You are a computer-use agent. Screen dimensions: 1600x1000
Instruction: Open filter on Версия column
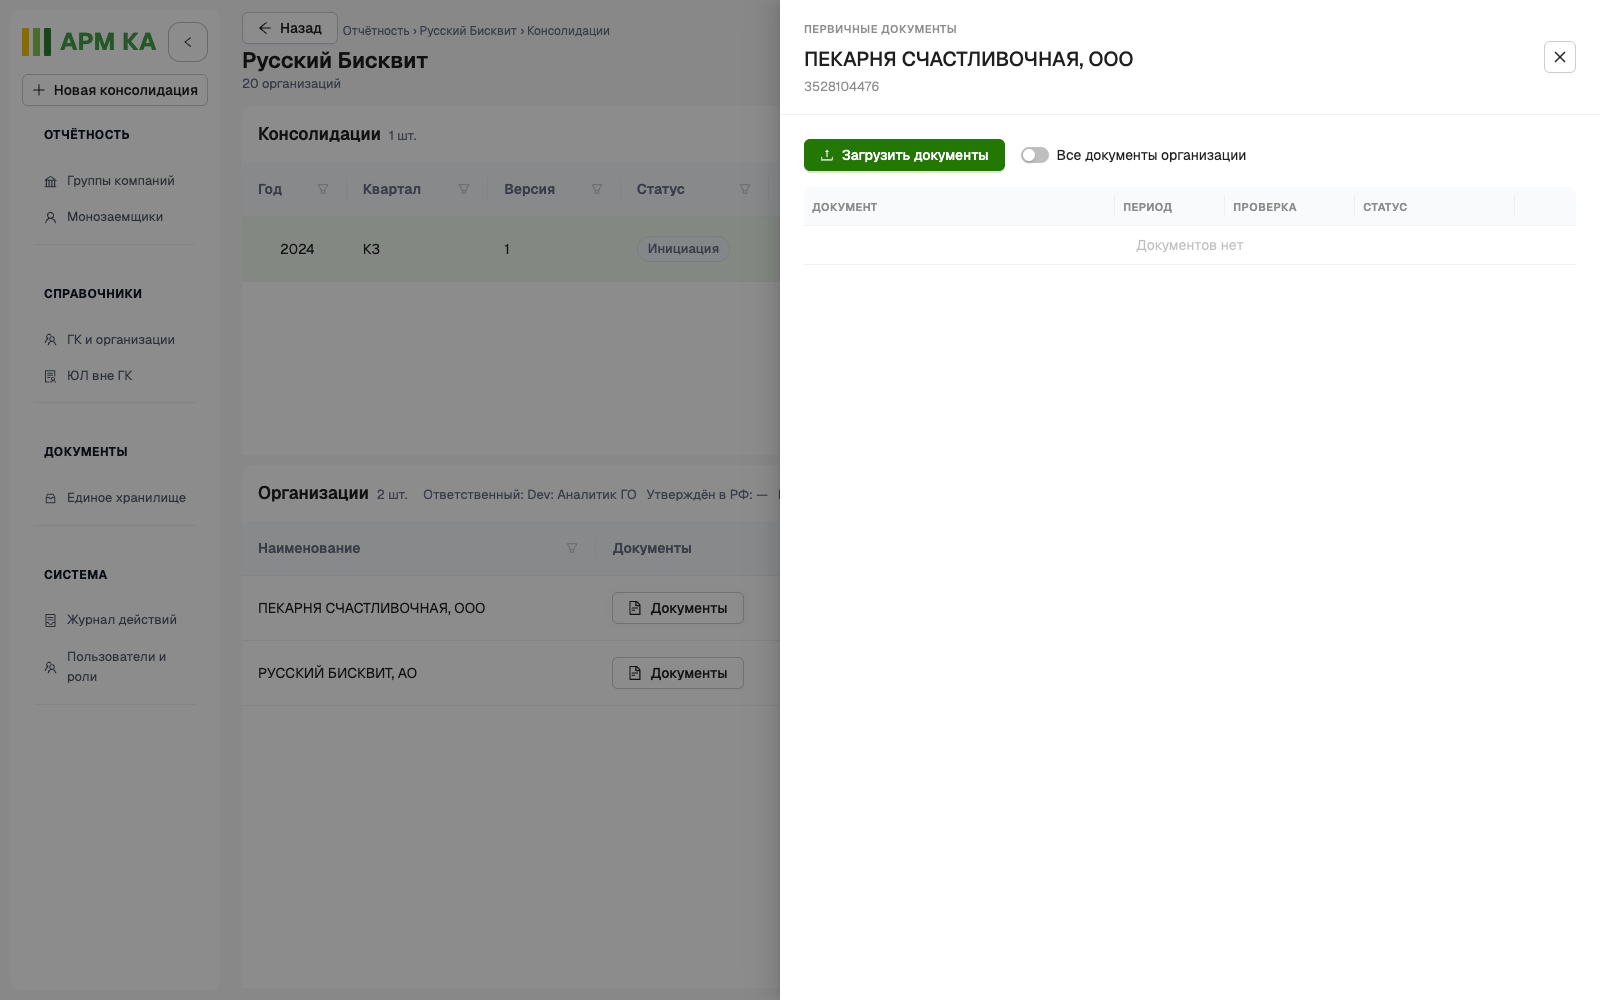pos(597,189)
